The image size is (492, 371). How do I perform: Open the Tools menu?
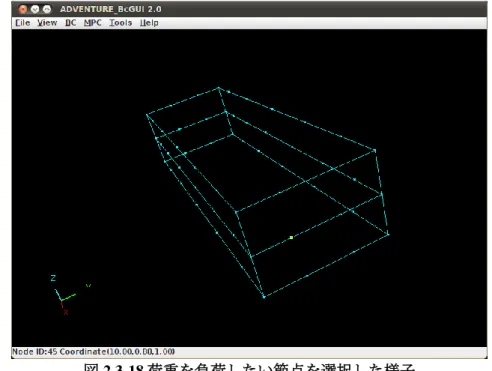121,23
